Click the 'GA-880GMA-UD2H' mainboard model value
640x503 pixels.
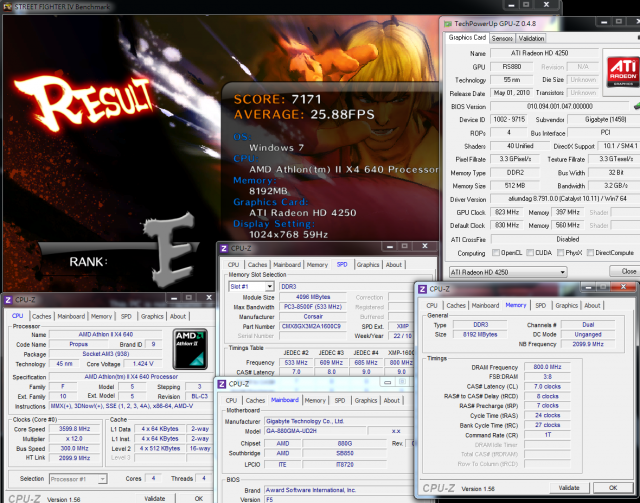pos(315,431)
